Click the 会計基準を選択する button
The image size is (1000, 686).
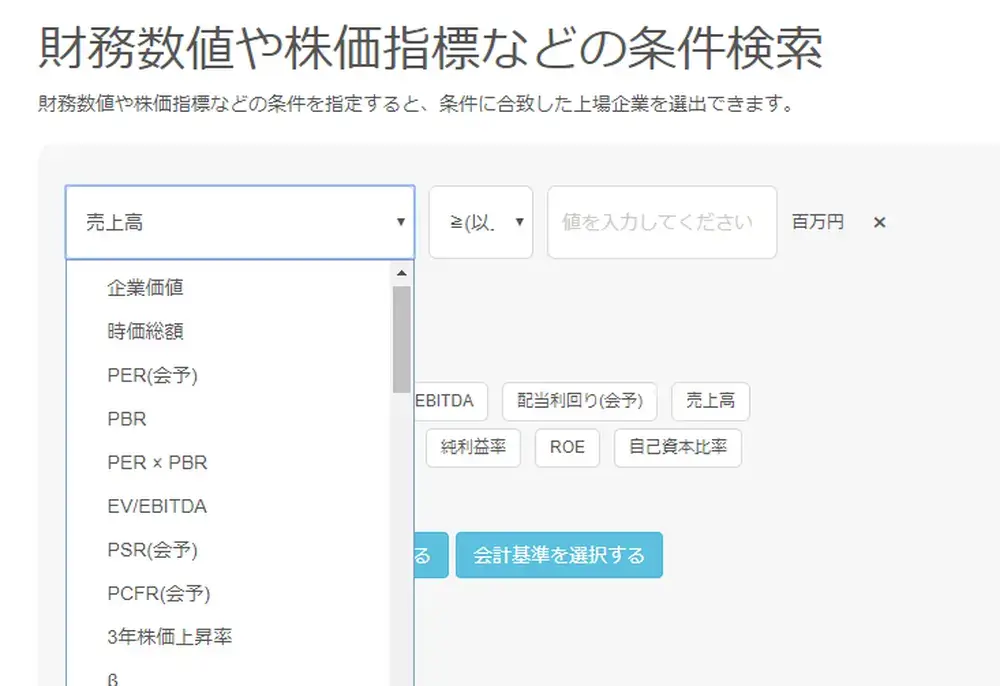tap(559, 555)
